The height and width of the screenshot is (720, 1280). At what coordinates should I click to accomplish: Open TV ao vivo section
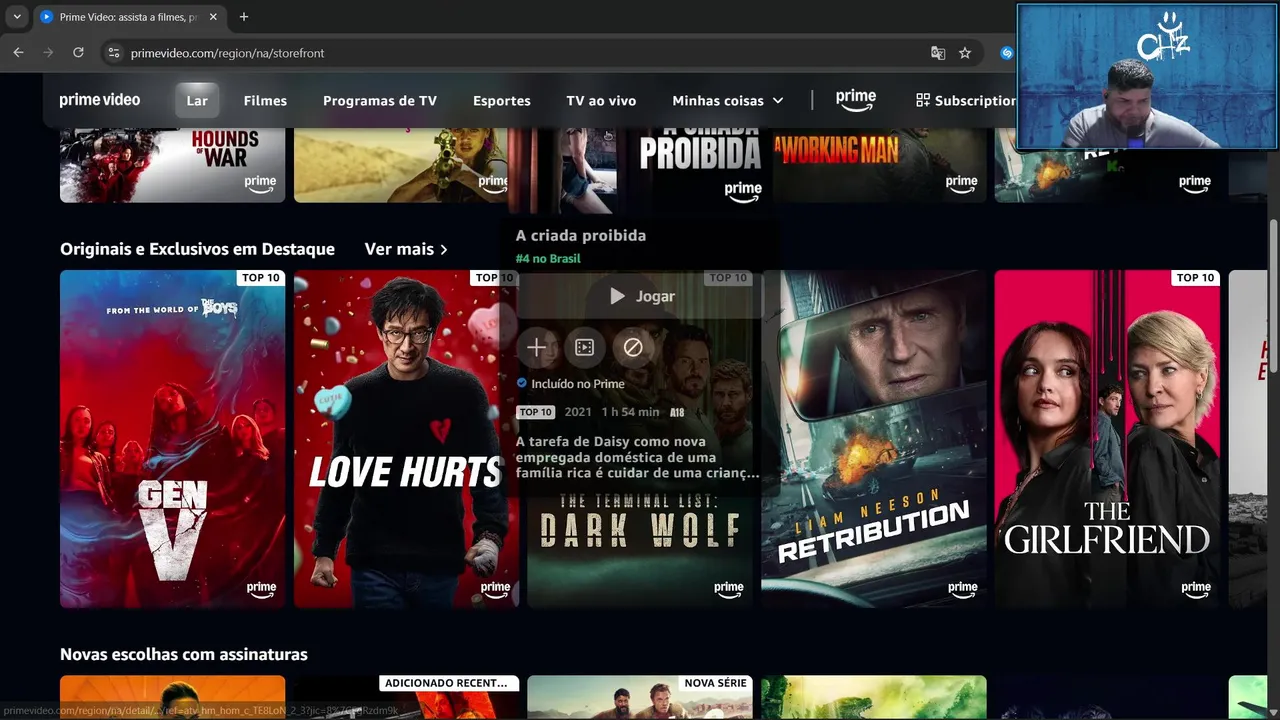click(601, 100)
